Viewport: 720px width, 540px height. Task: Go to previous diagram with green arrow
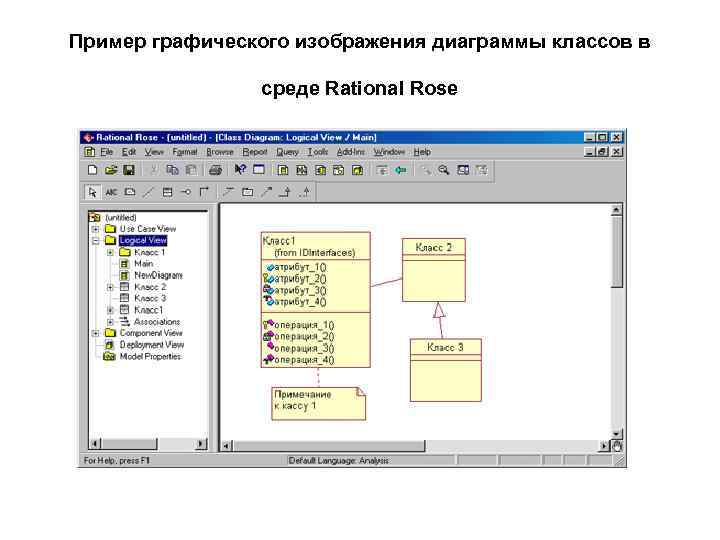(401, 170)
